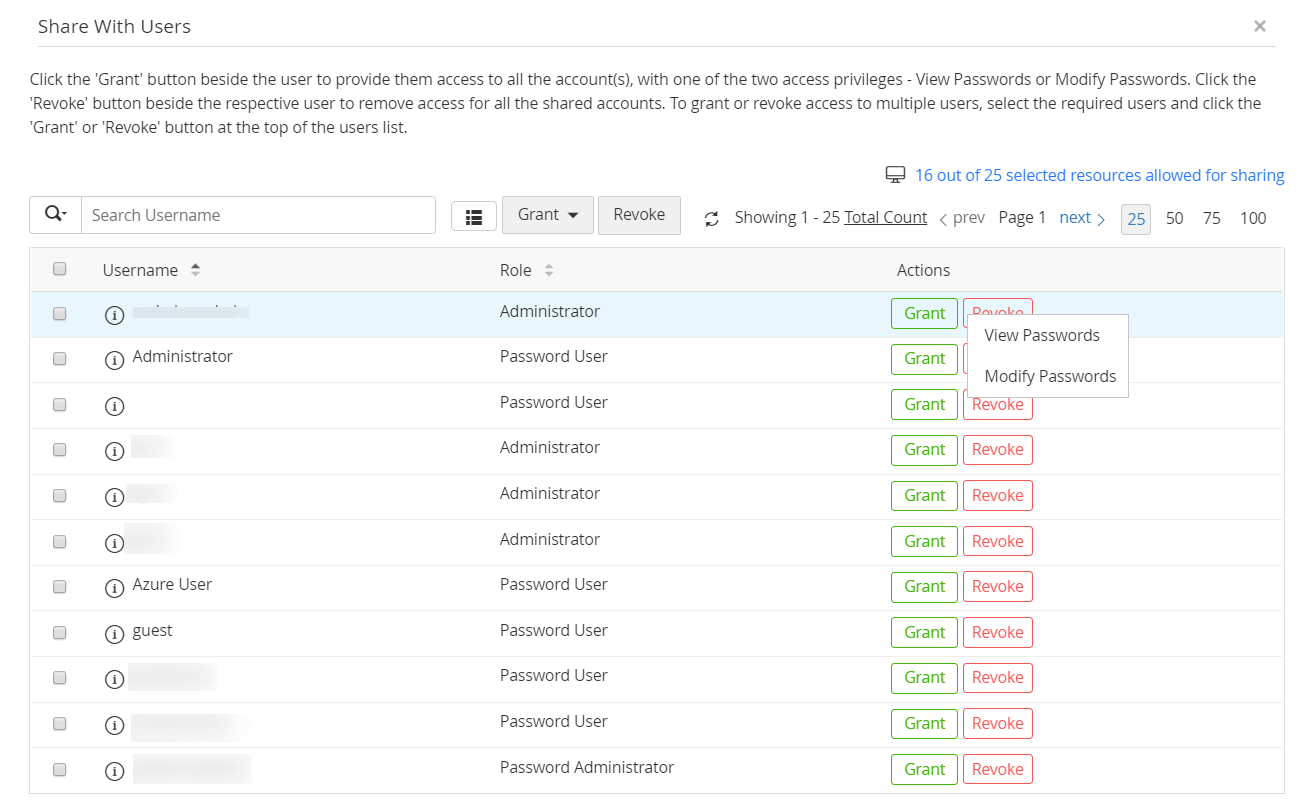Click the Total Count link

[885, 218]
